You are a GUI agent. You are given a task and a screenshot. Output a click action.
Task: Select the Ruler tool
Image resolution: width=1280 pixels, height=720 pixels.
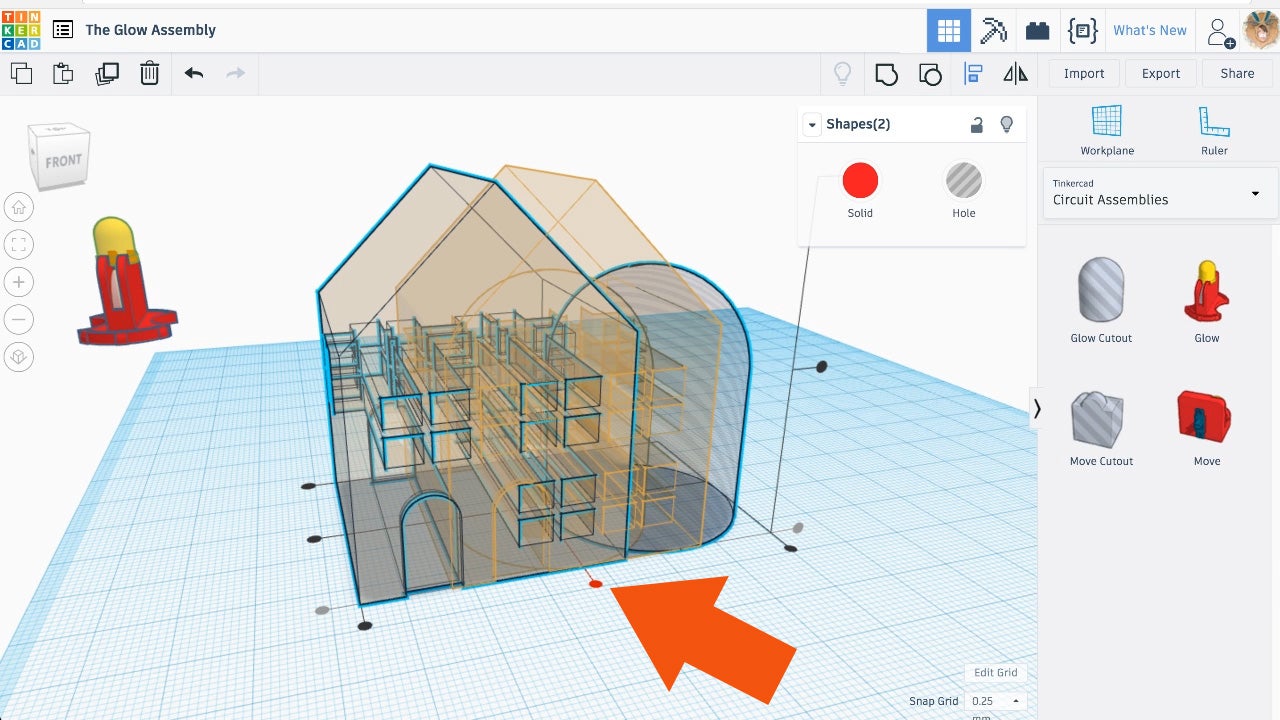(x=1214, y=130)
